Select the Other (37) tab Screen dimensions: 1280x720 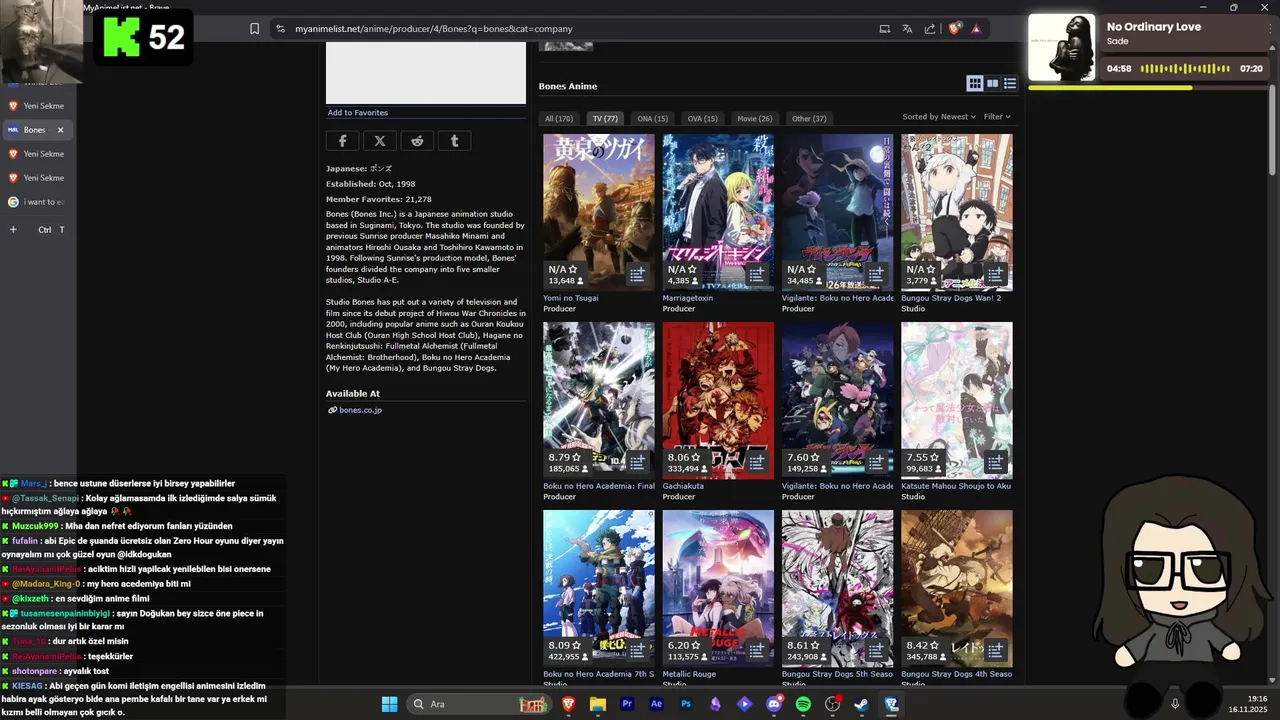point(809,118)
